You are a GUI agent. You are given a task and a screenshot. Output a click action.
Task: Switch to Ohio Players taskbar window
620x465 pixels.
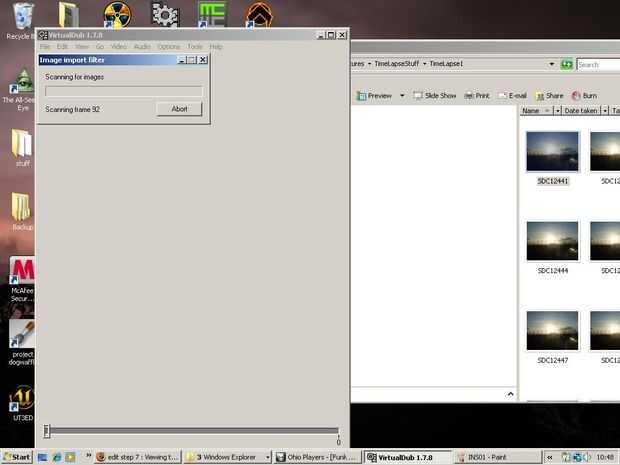click(318, 457)
